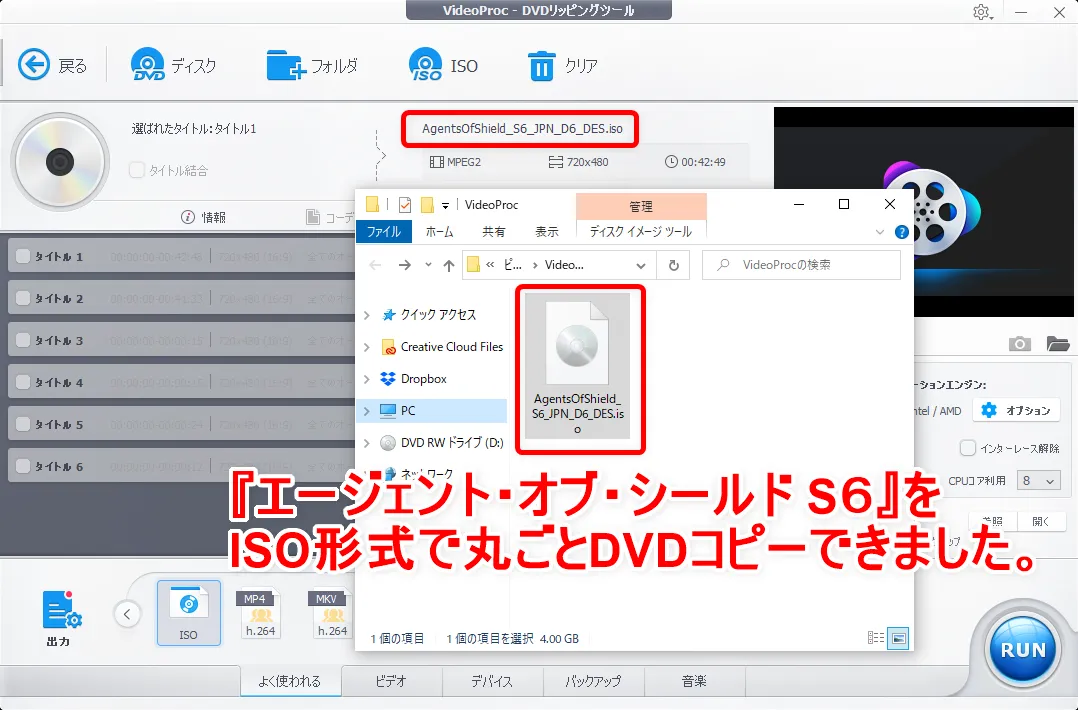Select AgentsOfShield_S6_JPN_D6_DES.iso file
This screenshot has height=710, width=1078.
[578, 366]
